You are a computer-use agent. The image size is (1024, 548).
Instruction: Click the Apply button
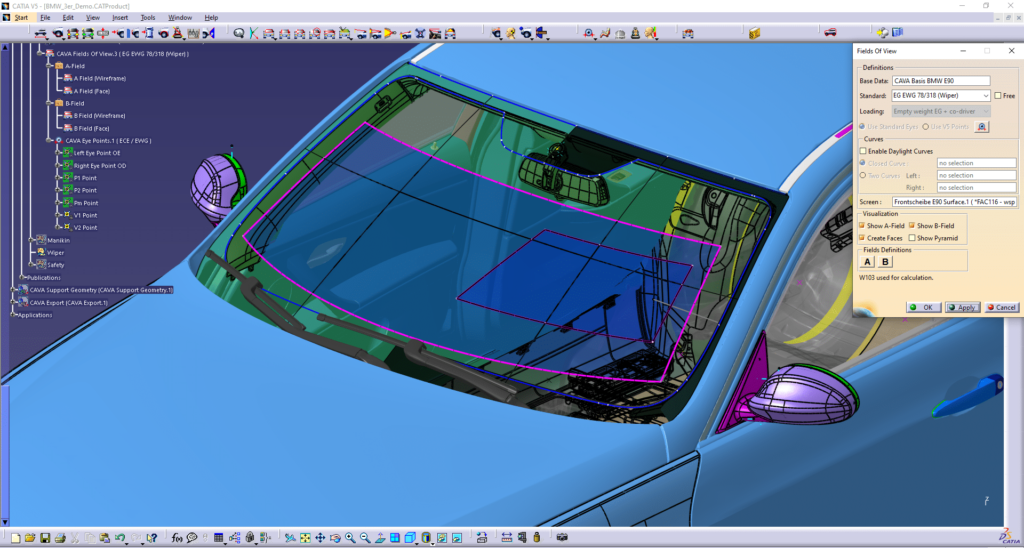(x=963, y=308)
